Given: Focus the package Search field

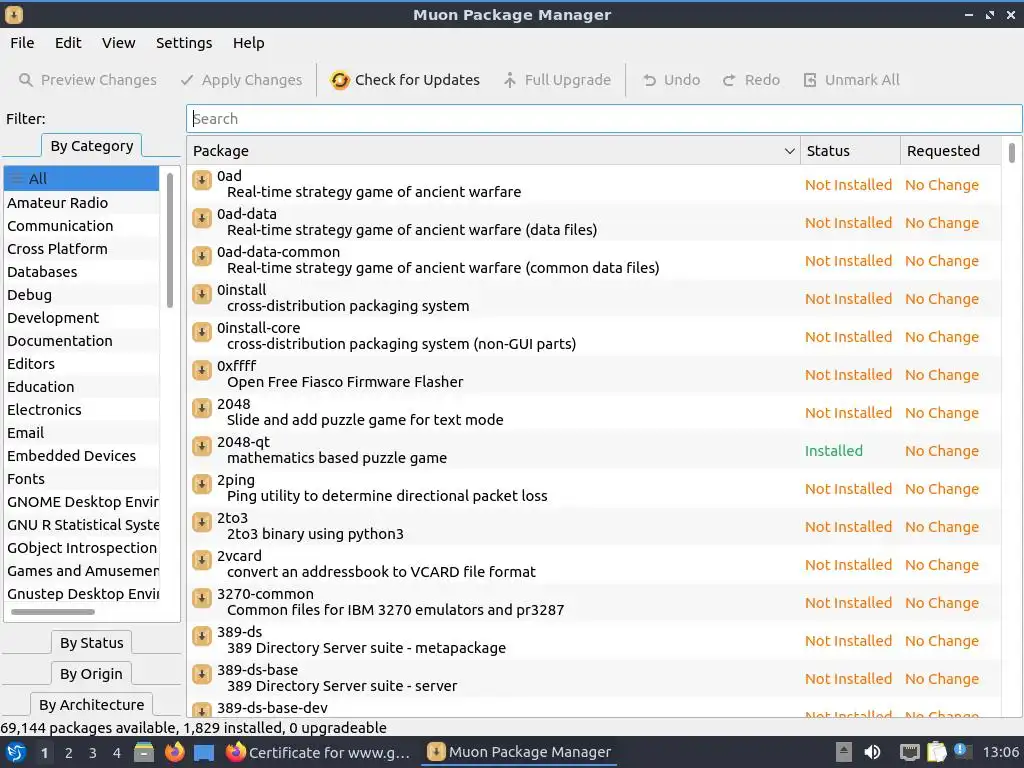Looking at the screenshot, I should 604,119.
